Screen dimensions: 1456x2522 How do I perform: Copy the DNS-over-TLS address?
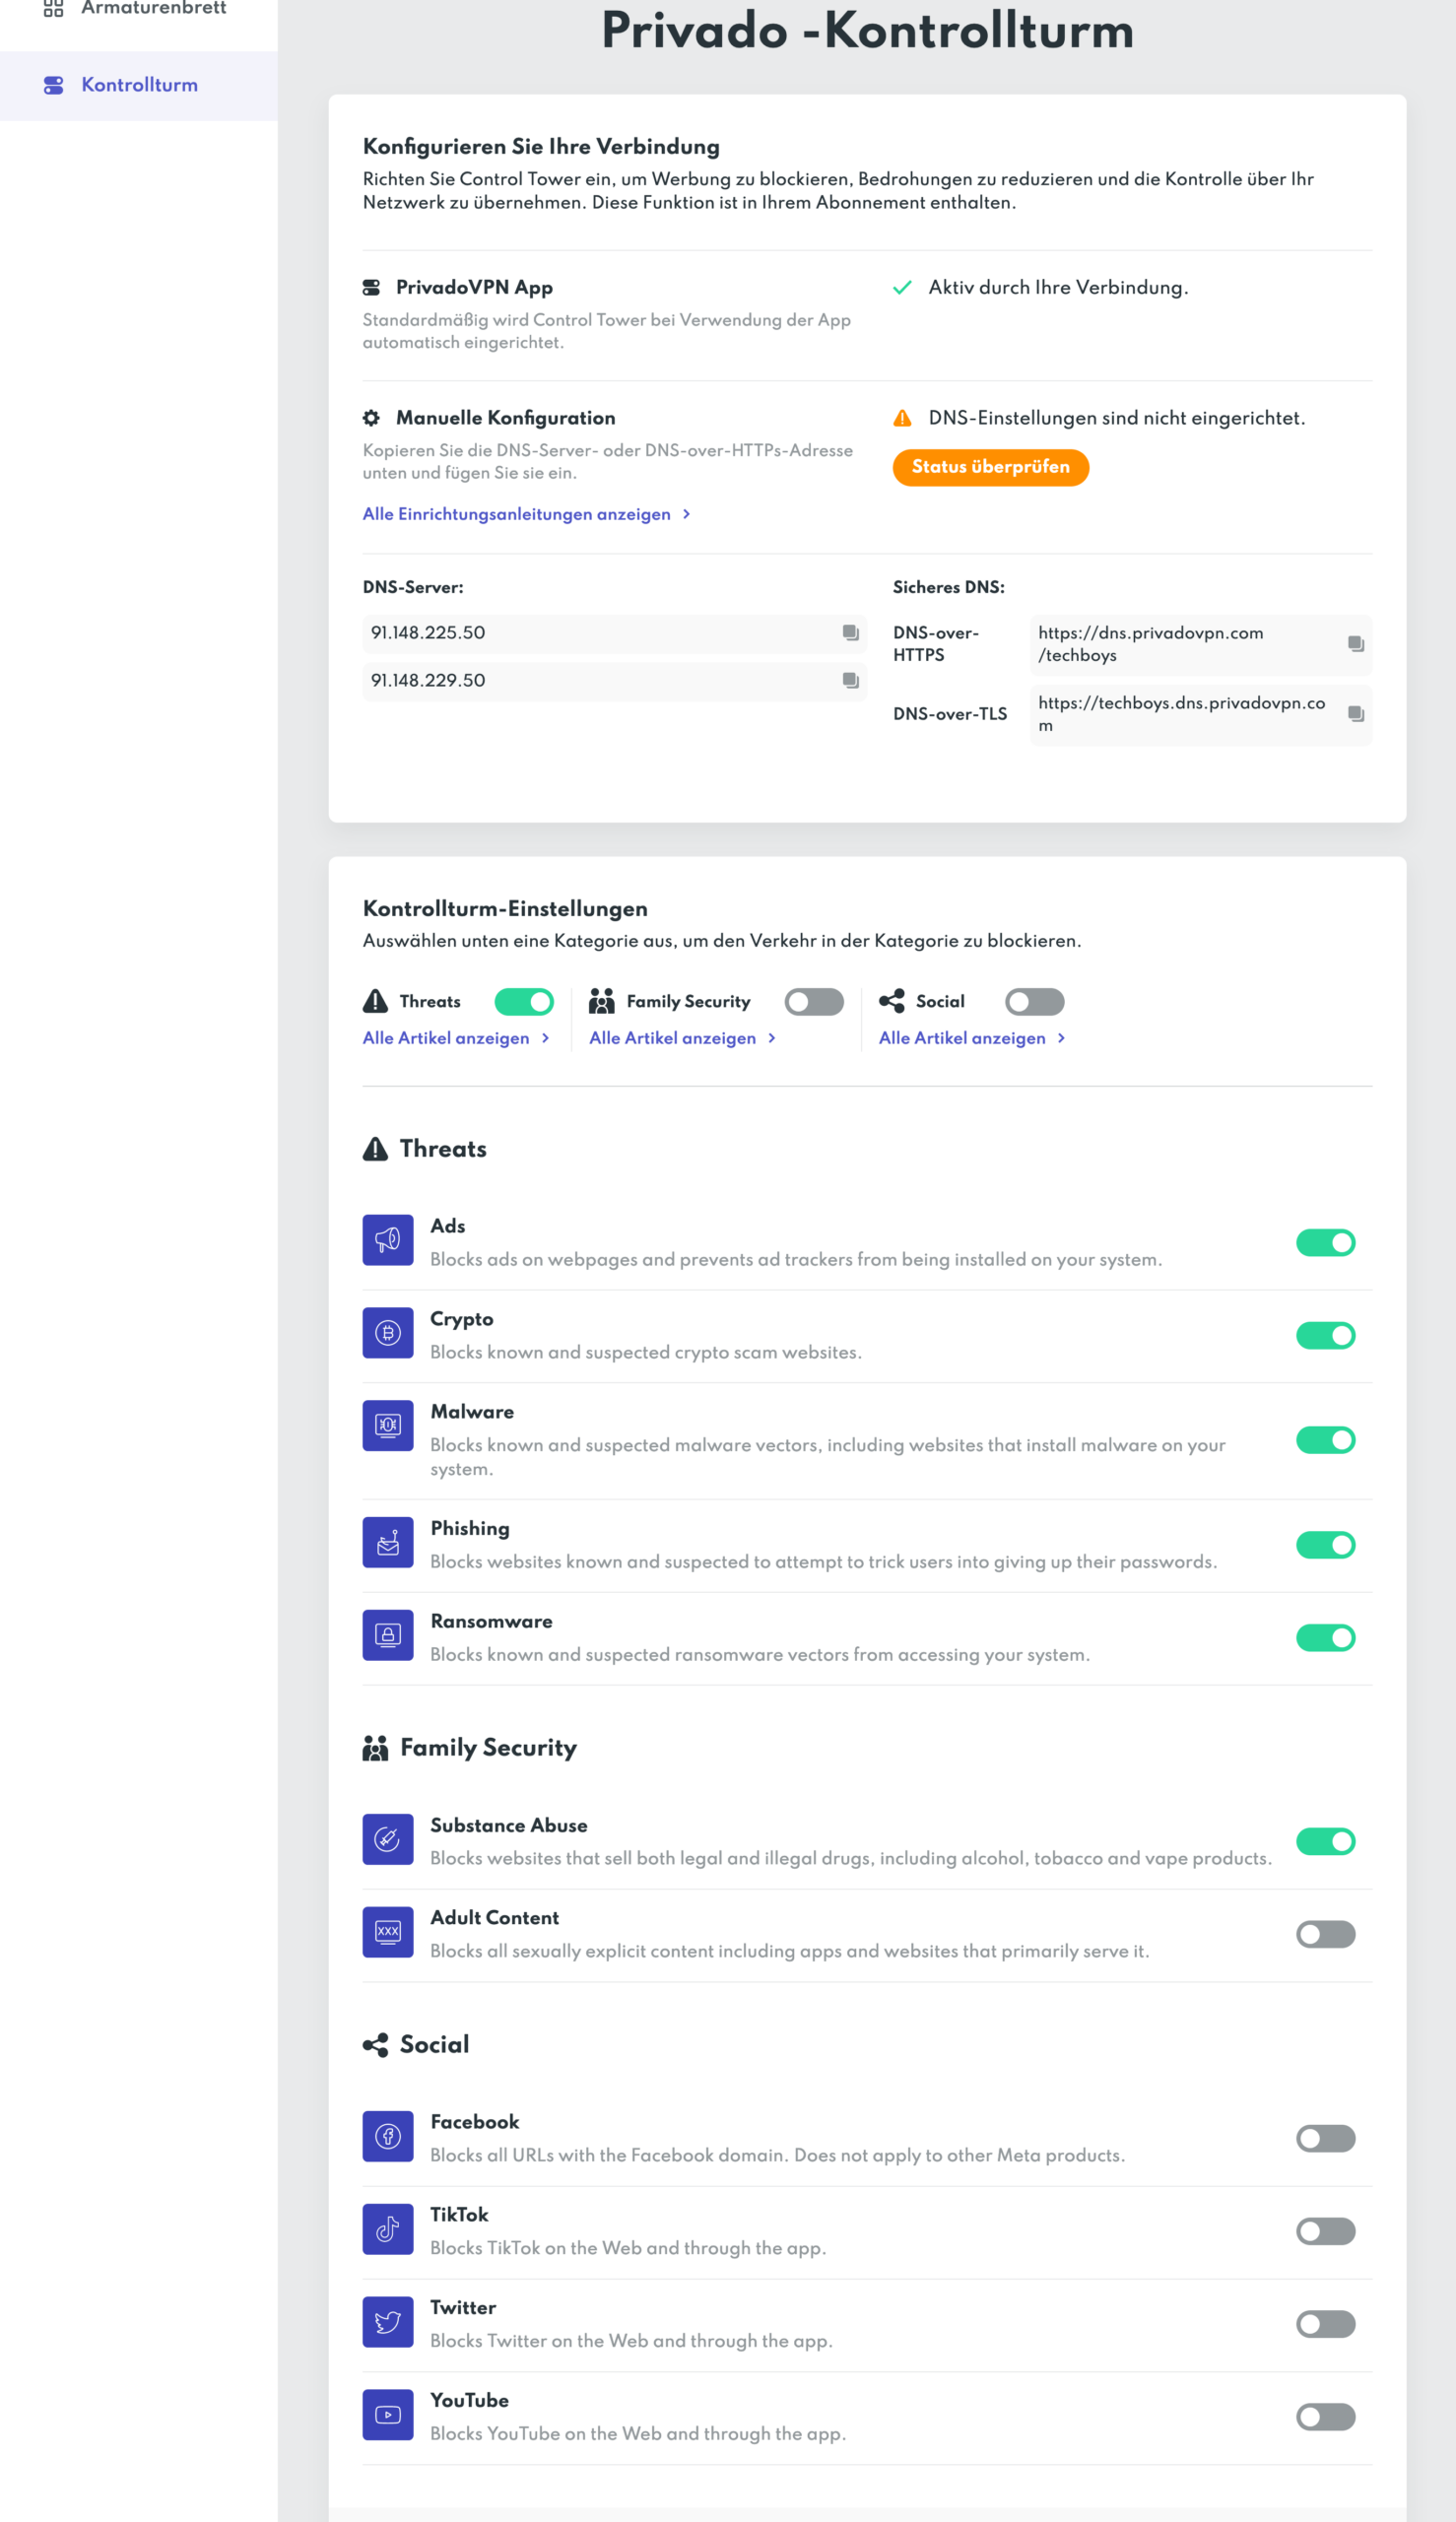tap(1356, 714)
